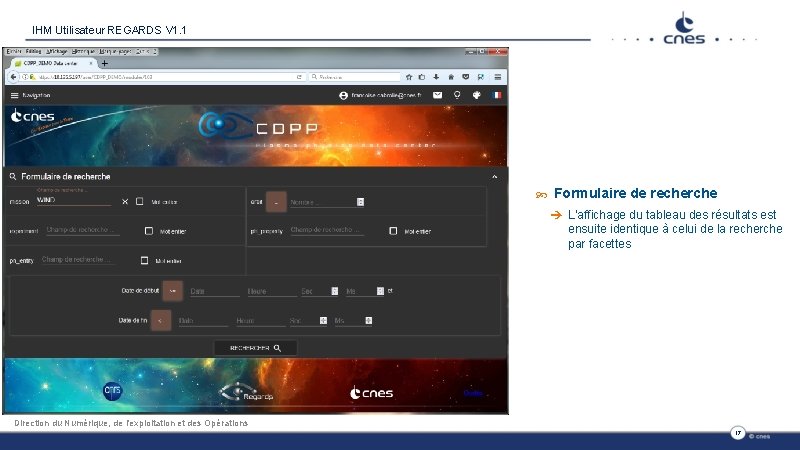Adjust the Date de début Sec stepper
The image size is (800, 450).
[x=335, y=291]
